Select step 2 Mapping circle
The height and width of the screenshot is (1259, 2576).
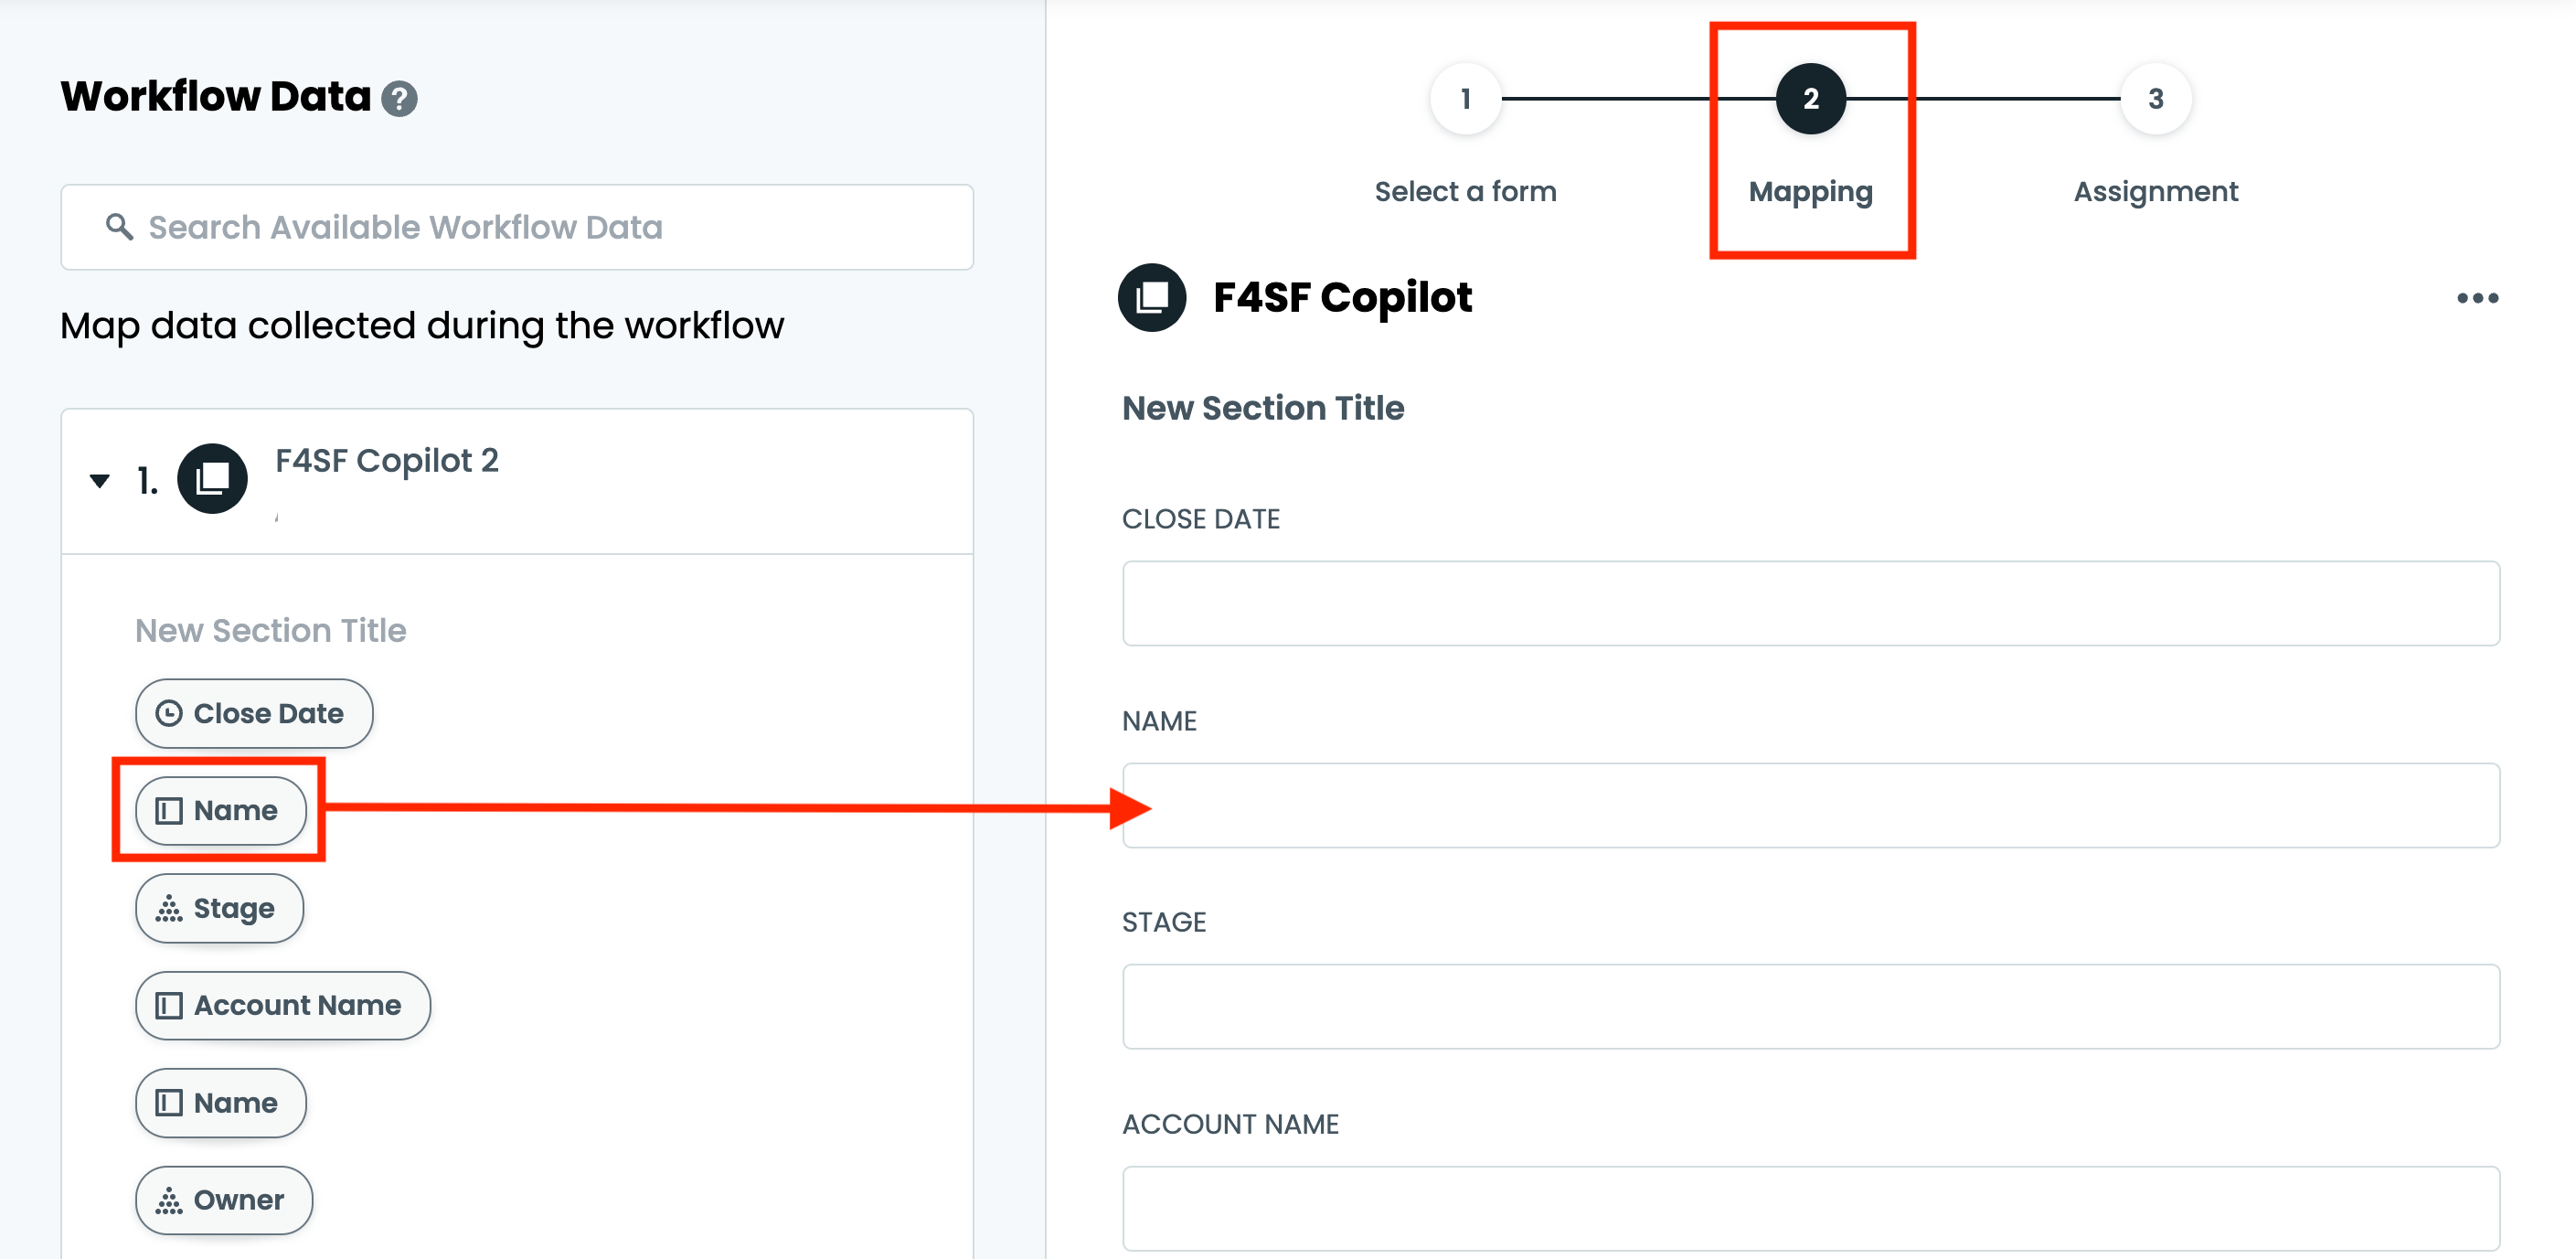[x=1810, y=99]
